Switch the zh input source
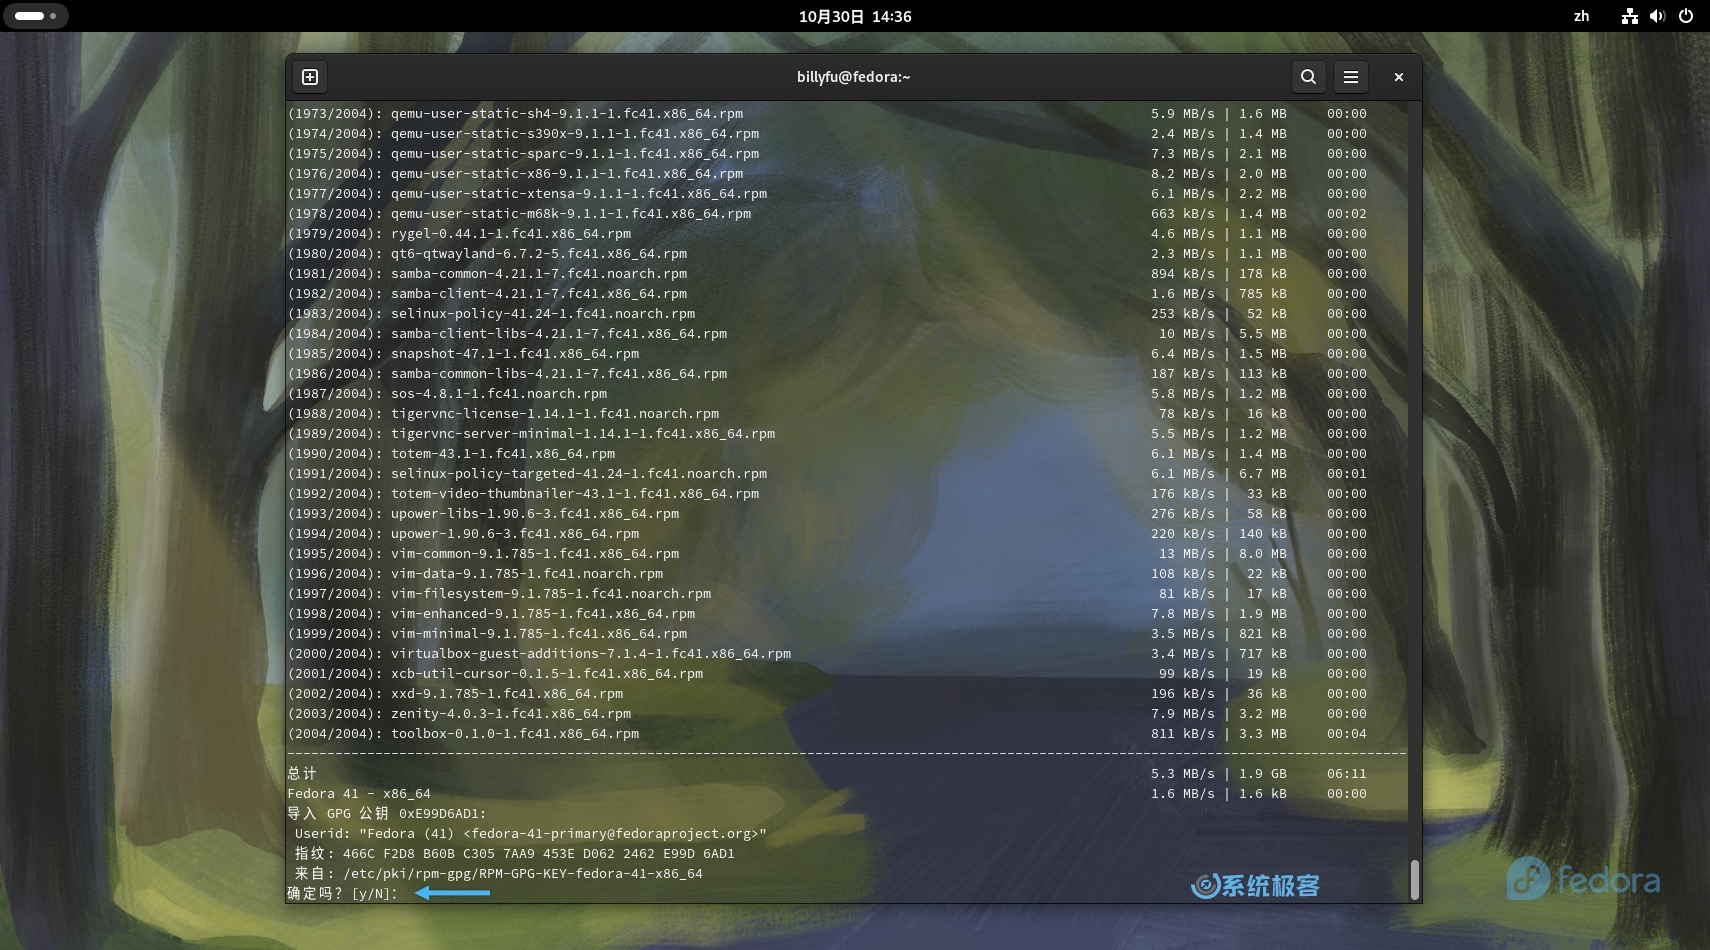Viewport: 1710px width, 950px height. coord(1581,16)
